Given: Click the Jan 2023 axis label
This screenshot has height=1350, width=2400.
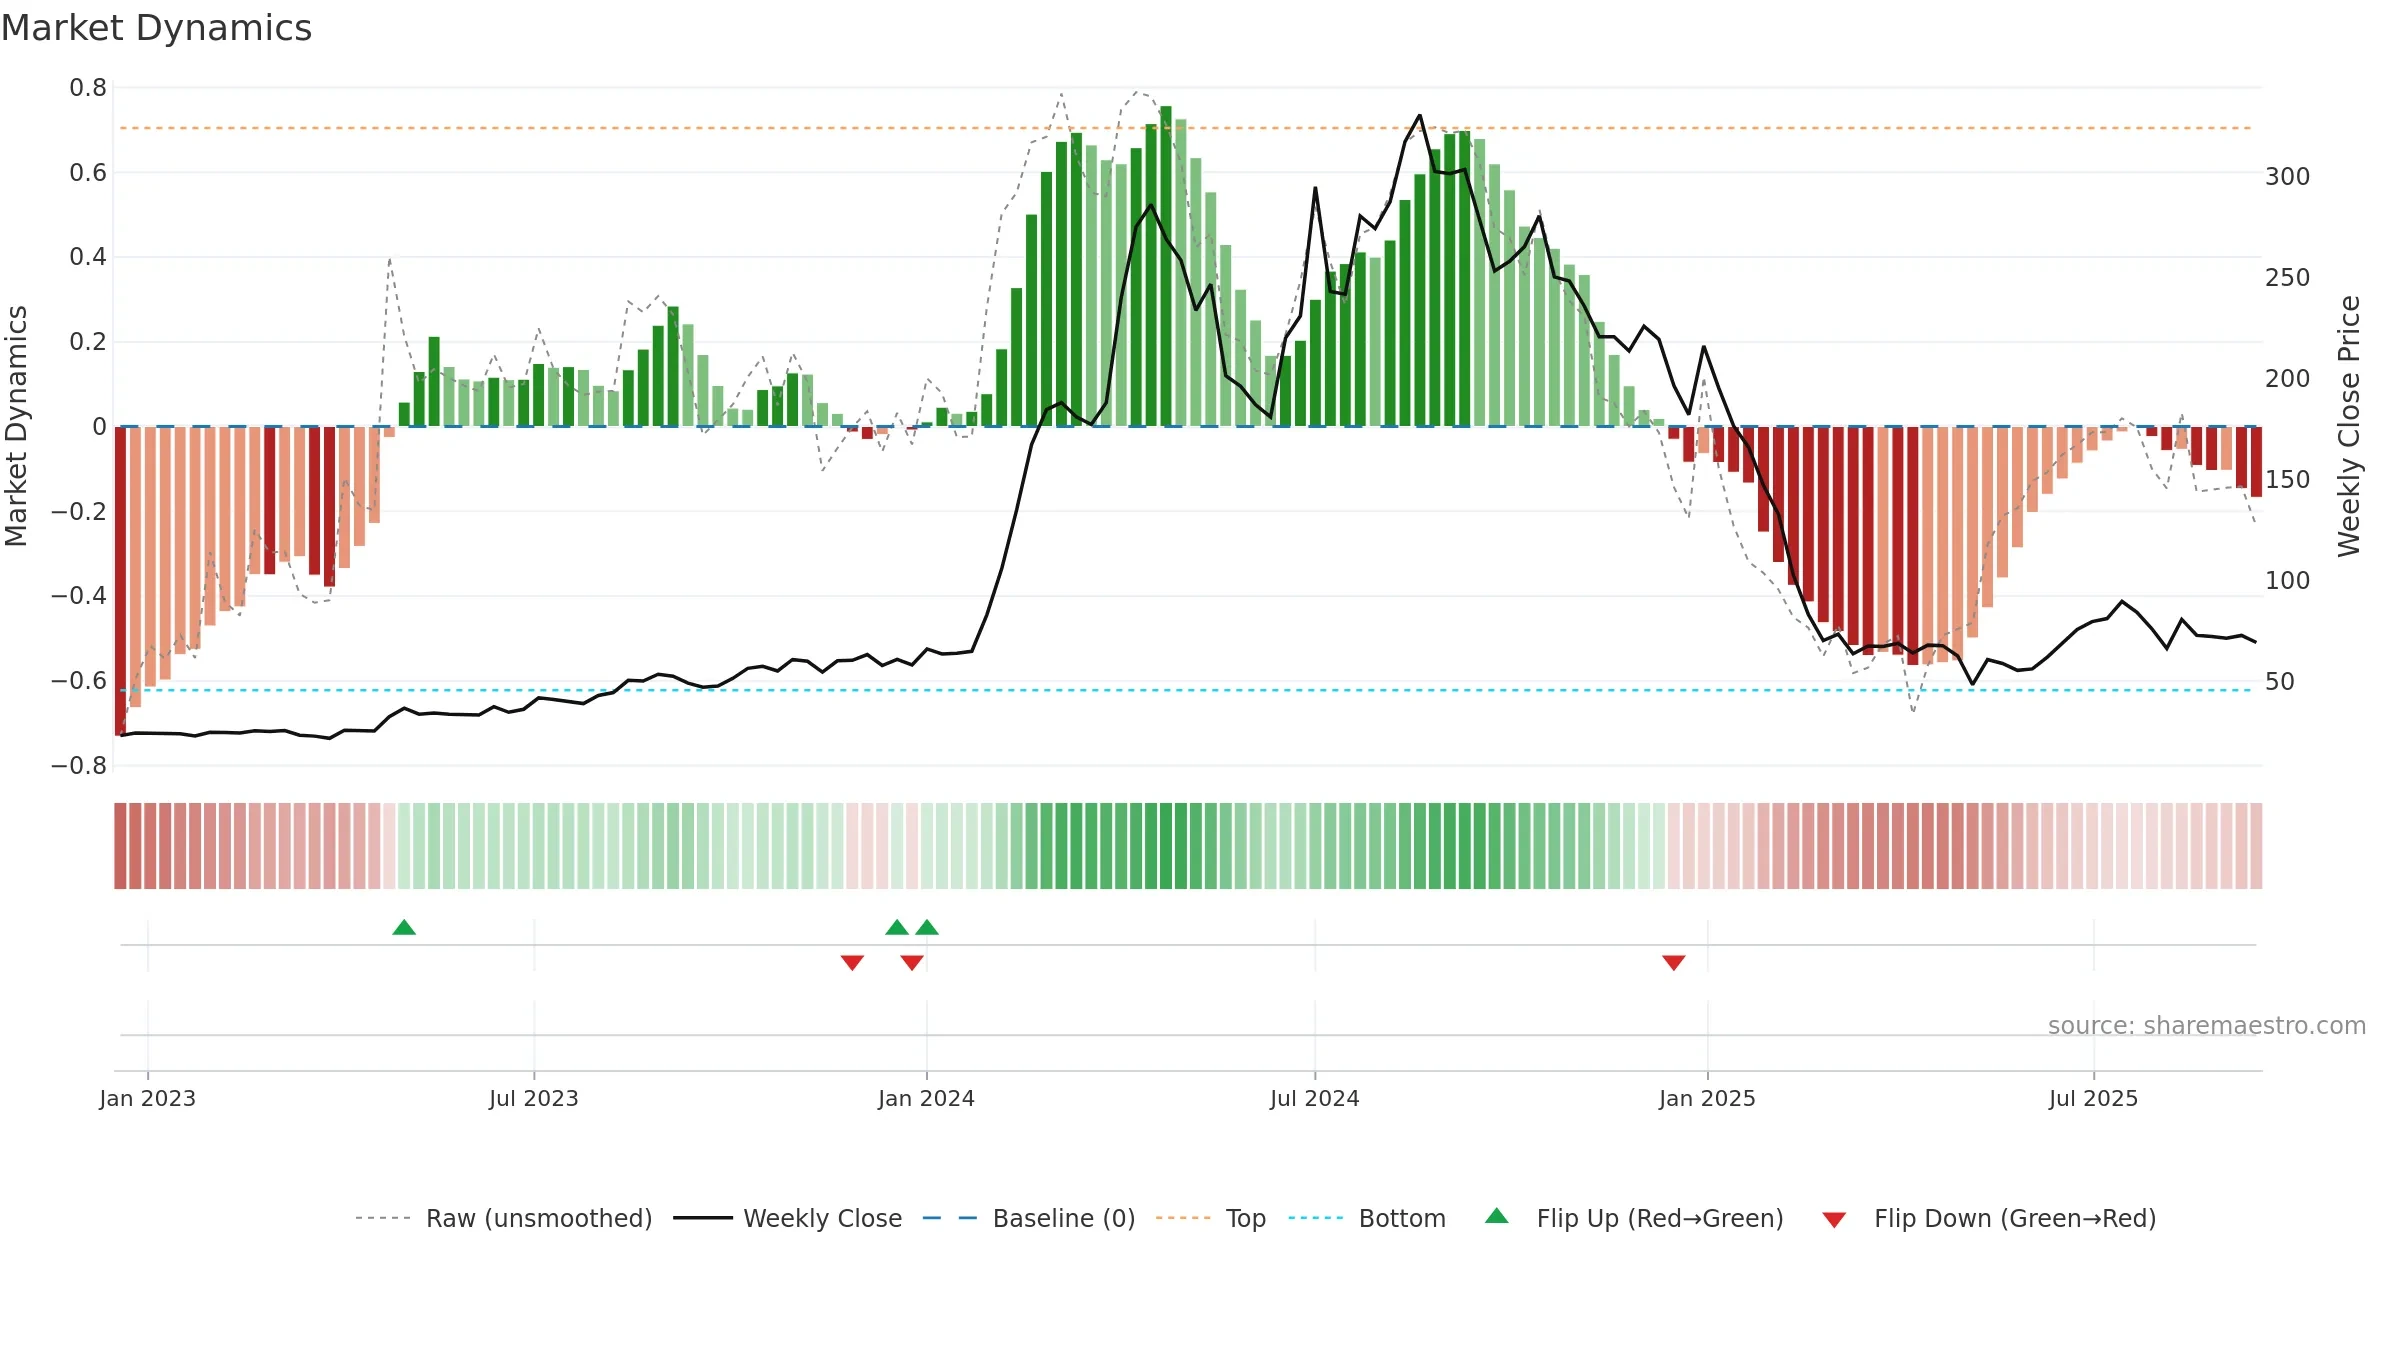Looking at the screenshot, I should pyautogui.click(x=148, y=1098).
